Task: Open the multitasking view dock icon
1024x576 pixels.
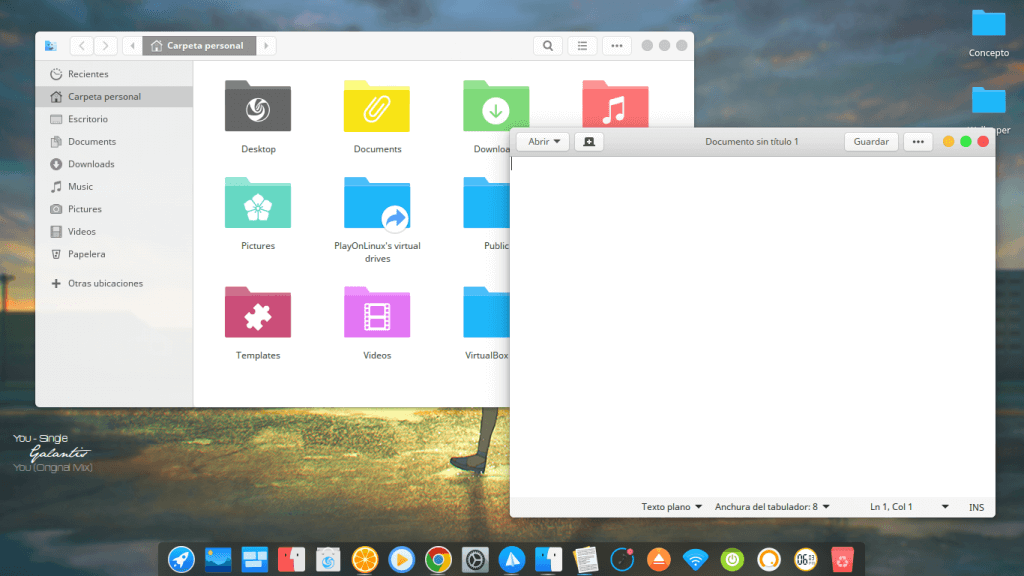Action: pos(255,560)
